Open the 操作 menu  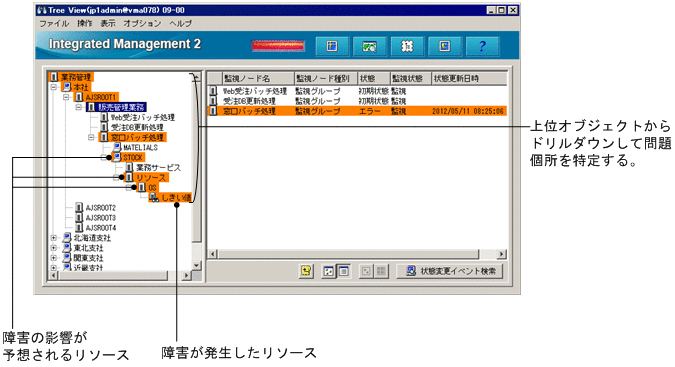[x=85, y=23]
